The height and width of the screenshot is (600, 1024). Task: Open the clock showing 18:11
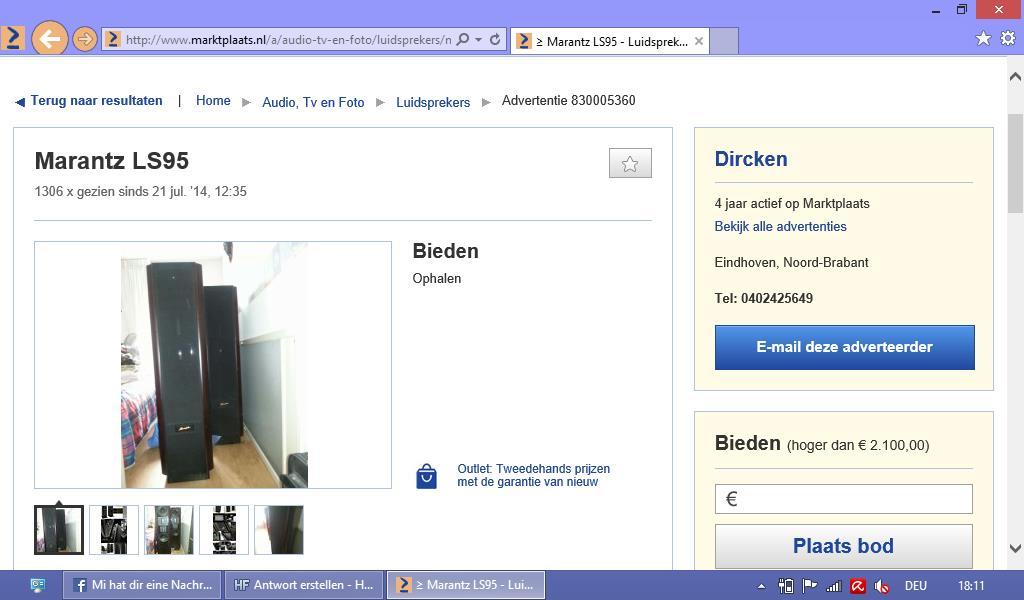point(971,586)
